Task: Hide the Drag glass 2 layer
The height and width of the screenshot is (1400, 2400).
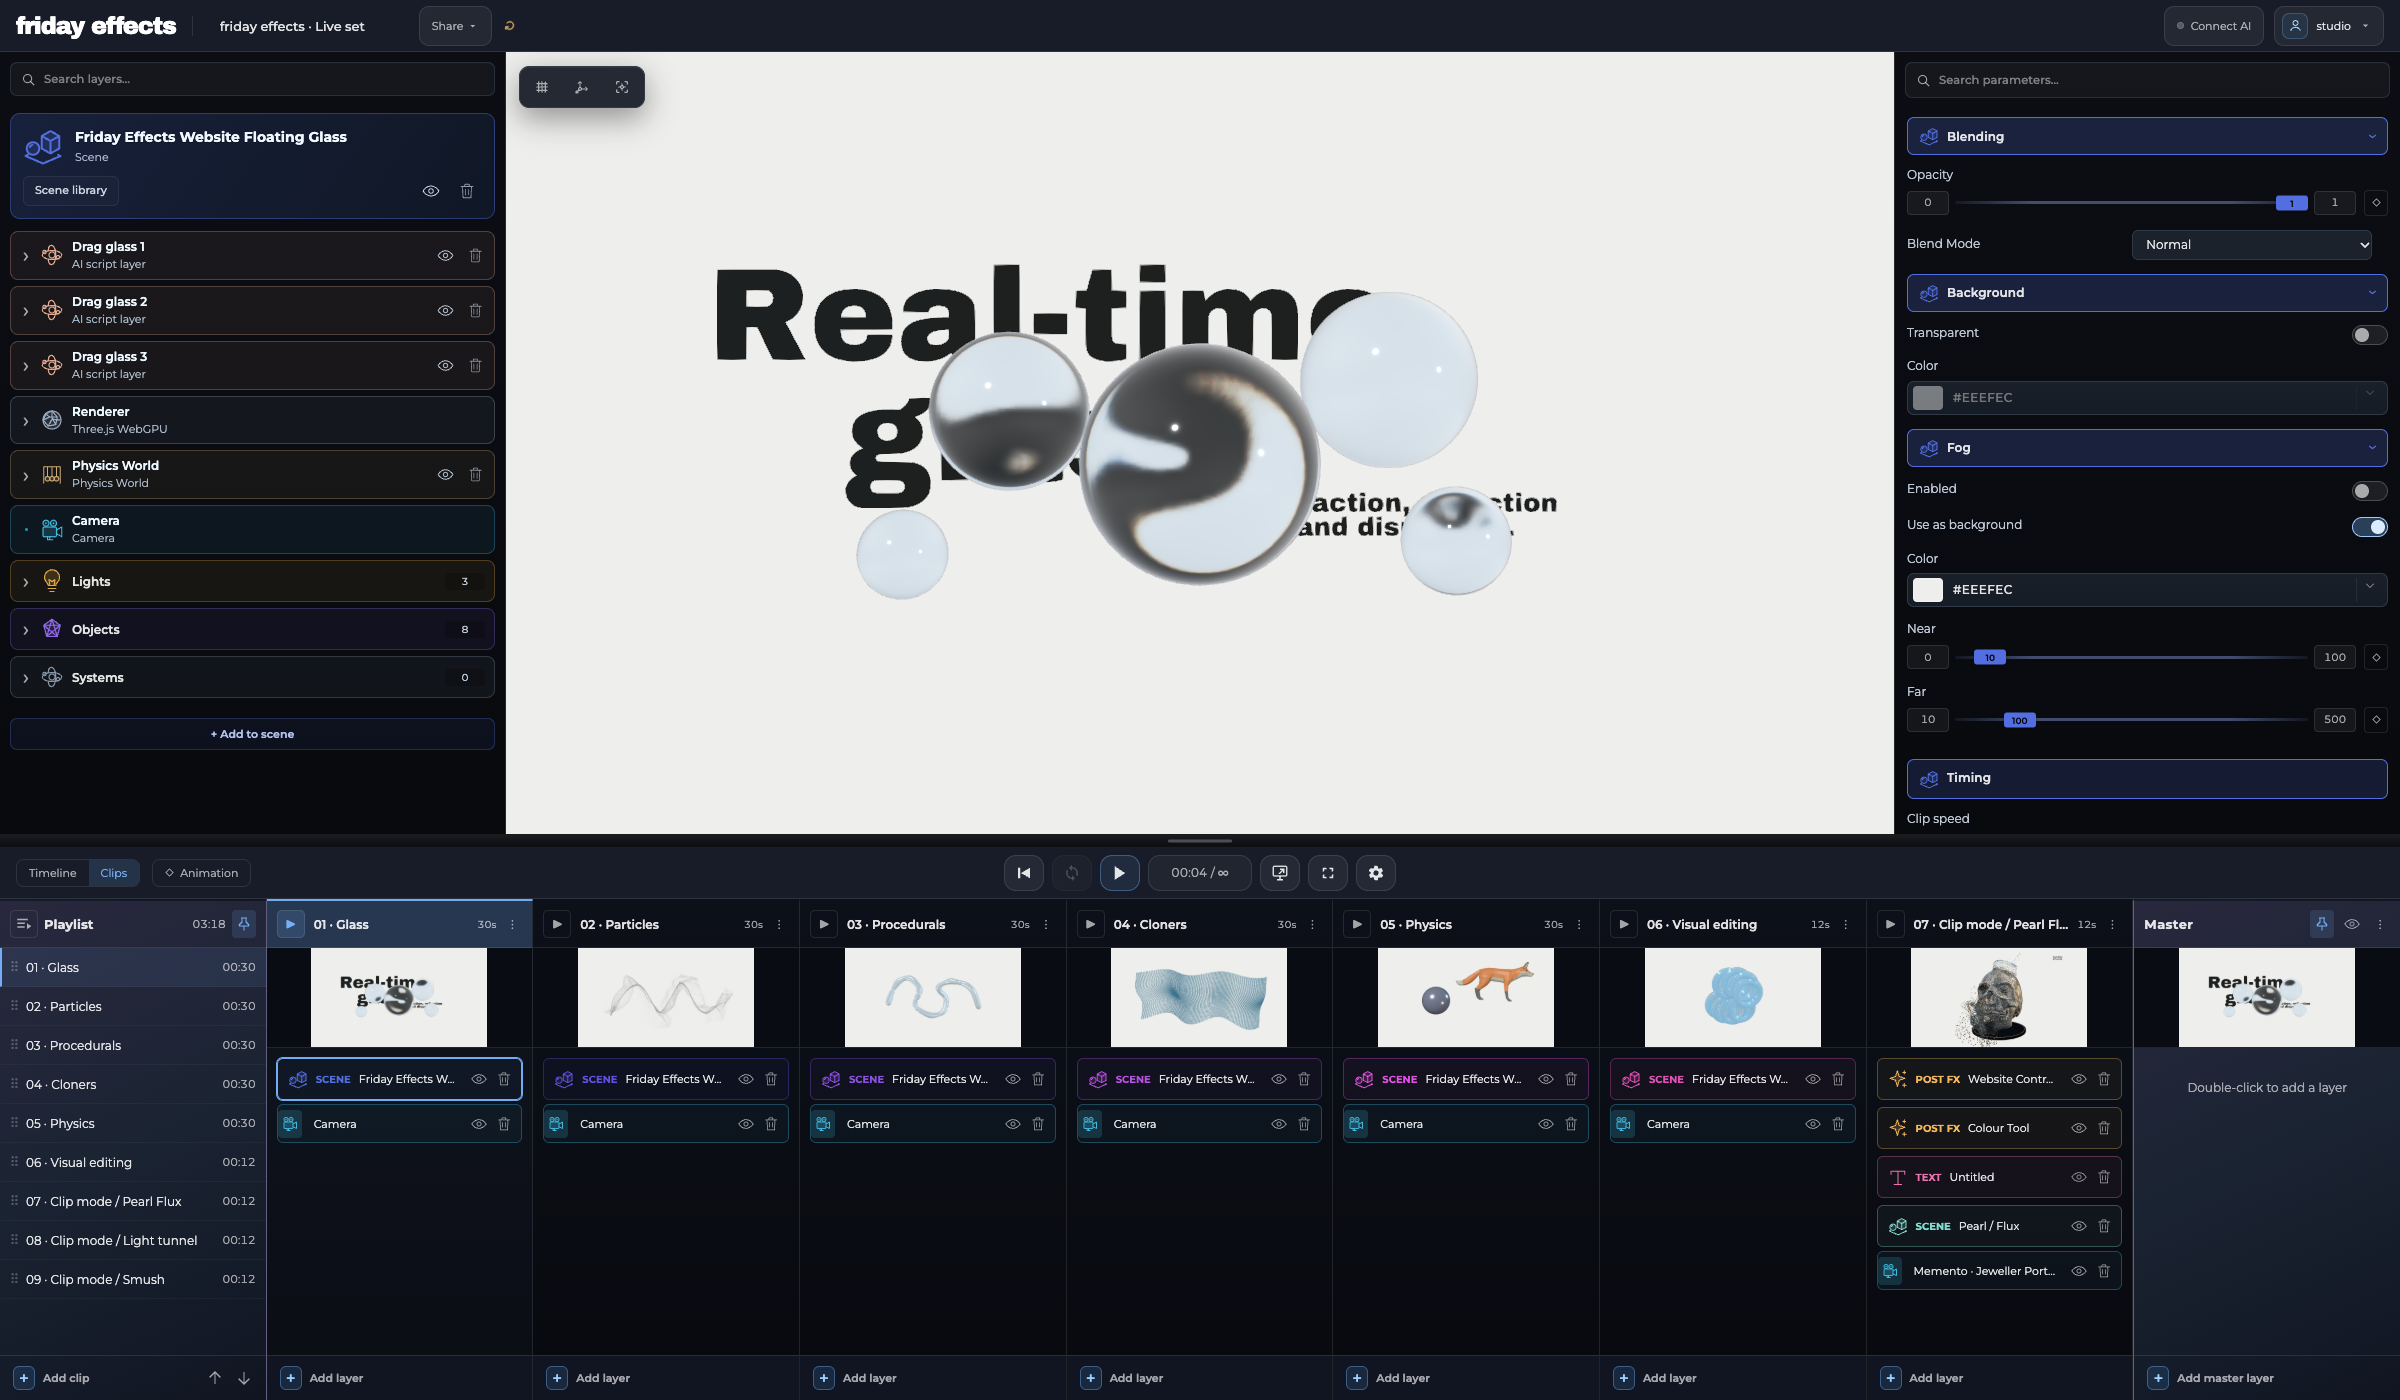Action: [445, 311]
